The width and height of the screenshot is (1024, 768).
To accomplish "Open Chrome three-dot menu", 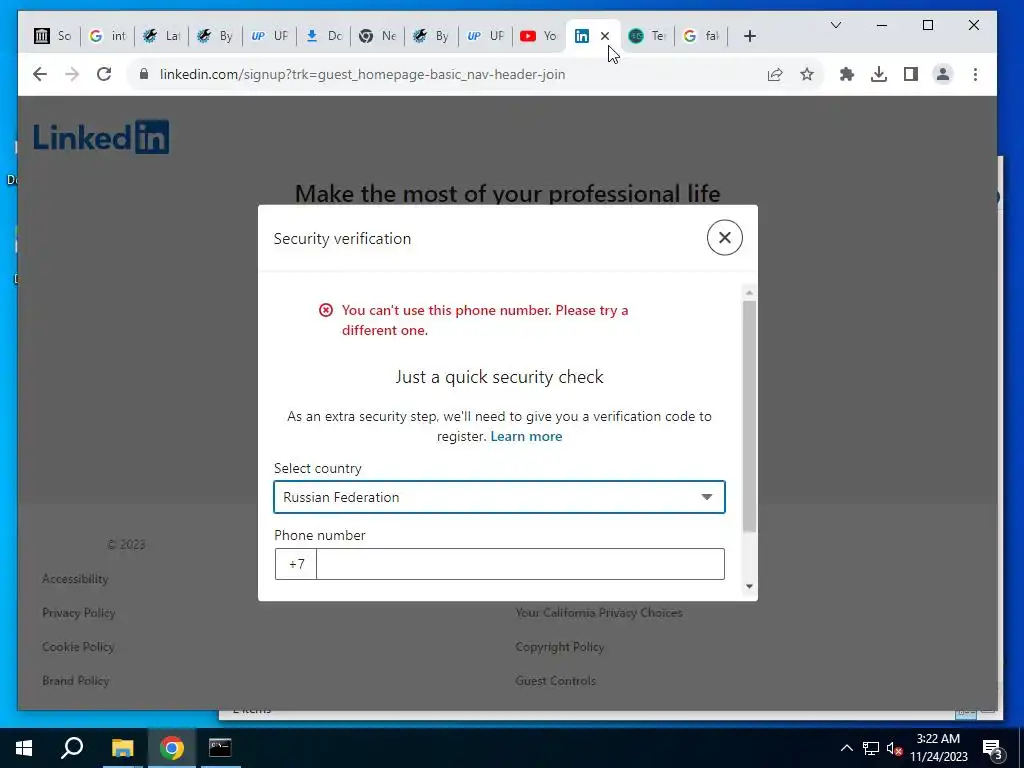I will (975, 74).
